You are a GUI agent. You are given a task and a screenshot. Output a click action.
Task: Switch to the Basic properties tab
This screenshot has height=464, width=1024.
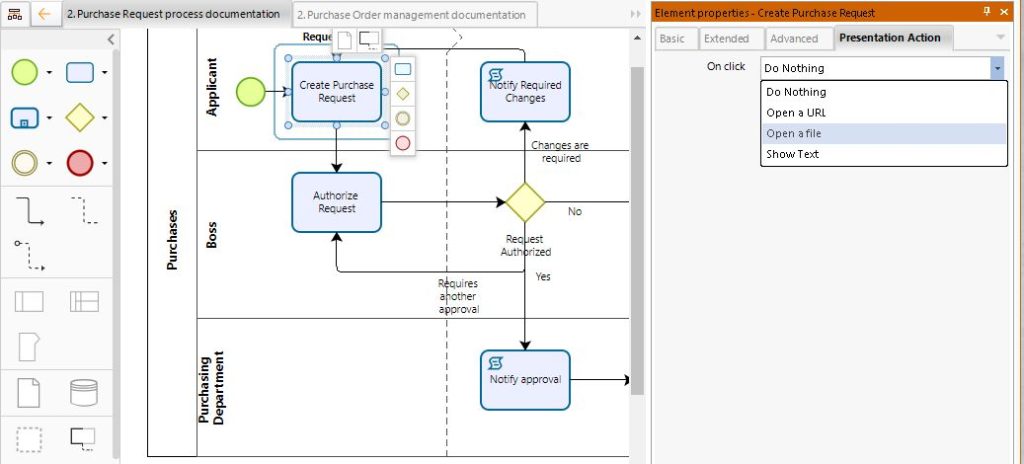click(x=672, y=38)
